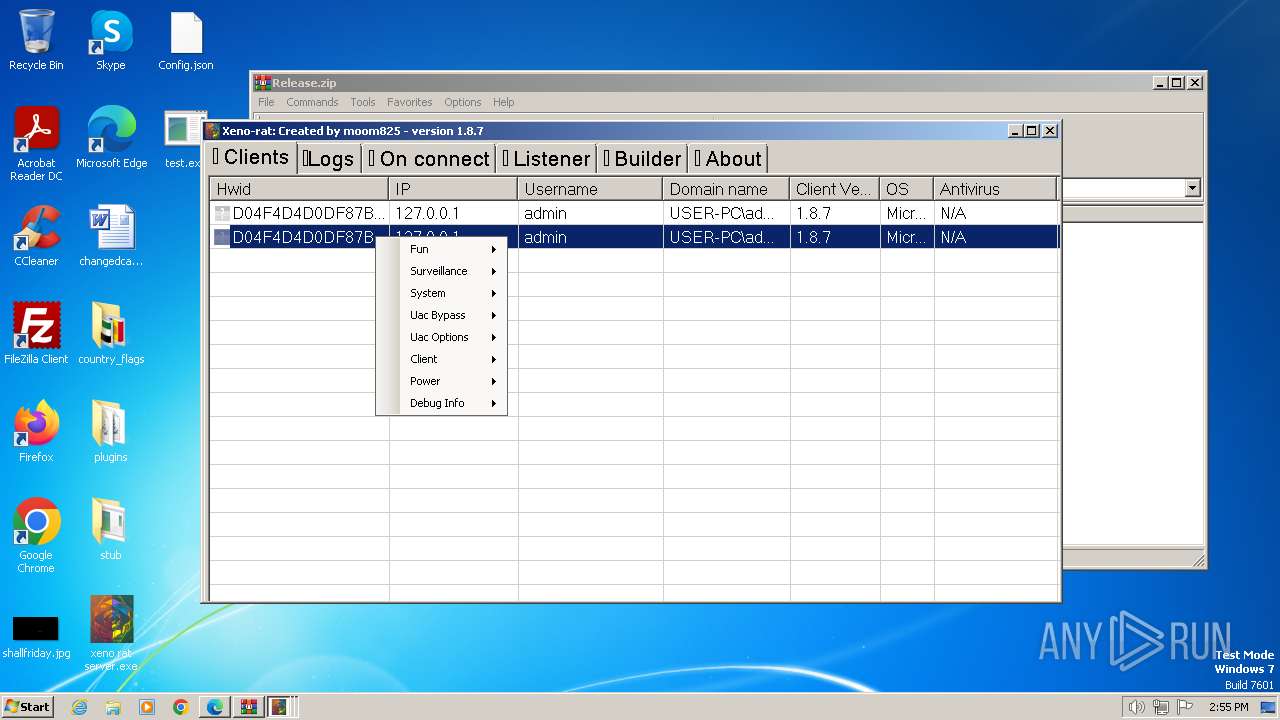Switch to the Edge taskbar button
1280x720 pixels.
215,707
